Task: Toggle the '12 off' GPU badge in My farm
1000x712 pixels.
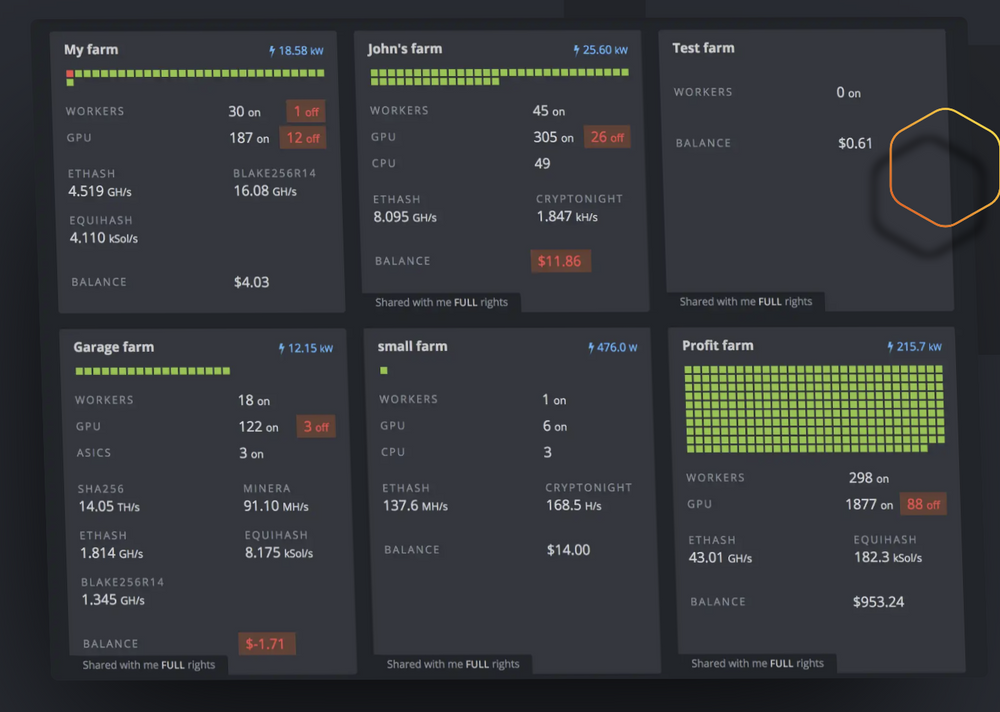Action: (x=303, y=137)
